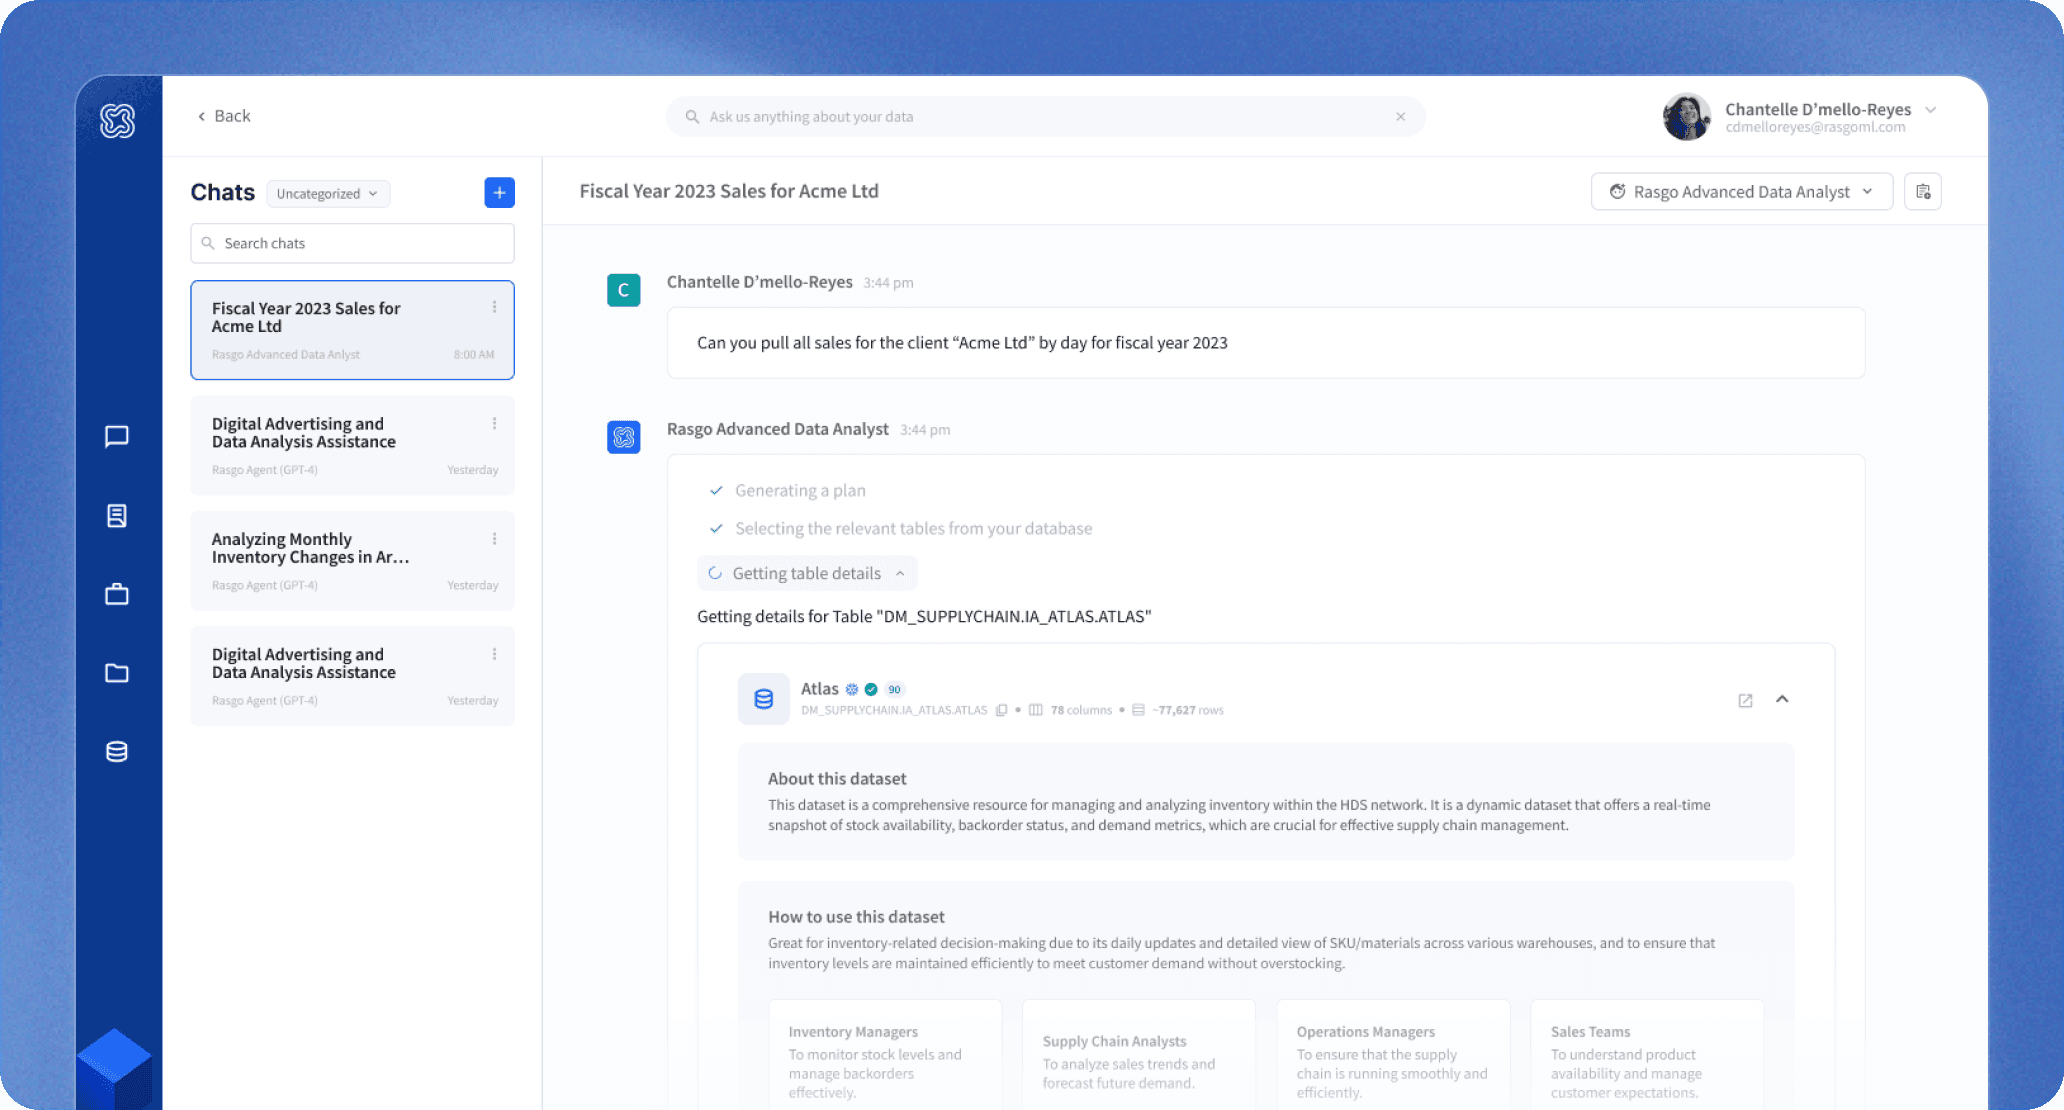Click the chat title 'Fiscal Year 2023 Sales for Acme Ltd' header

(x=729, y=191)
